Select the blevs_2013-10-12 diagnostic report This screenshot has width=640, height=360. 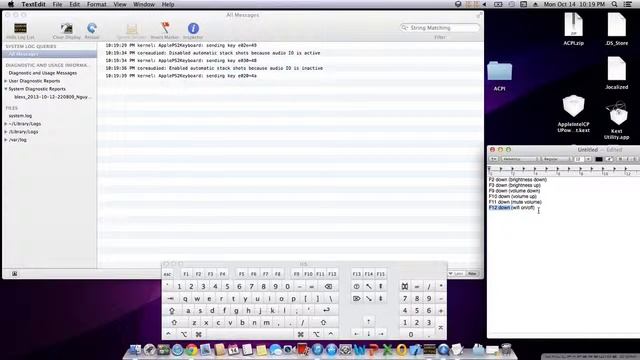(x=53, y=97)
